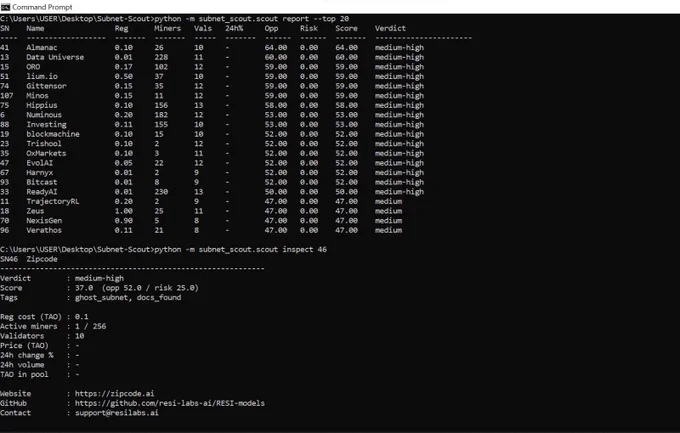The image size is (680, 433).
Task: Click the GitHub URL for RESI-models
Action: [x=170, y=403]
